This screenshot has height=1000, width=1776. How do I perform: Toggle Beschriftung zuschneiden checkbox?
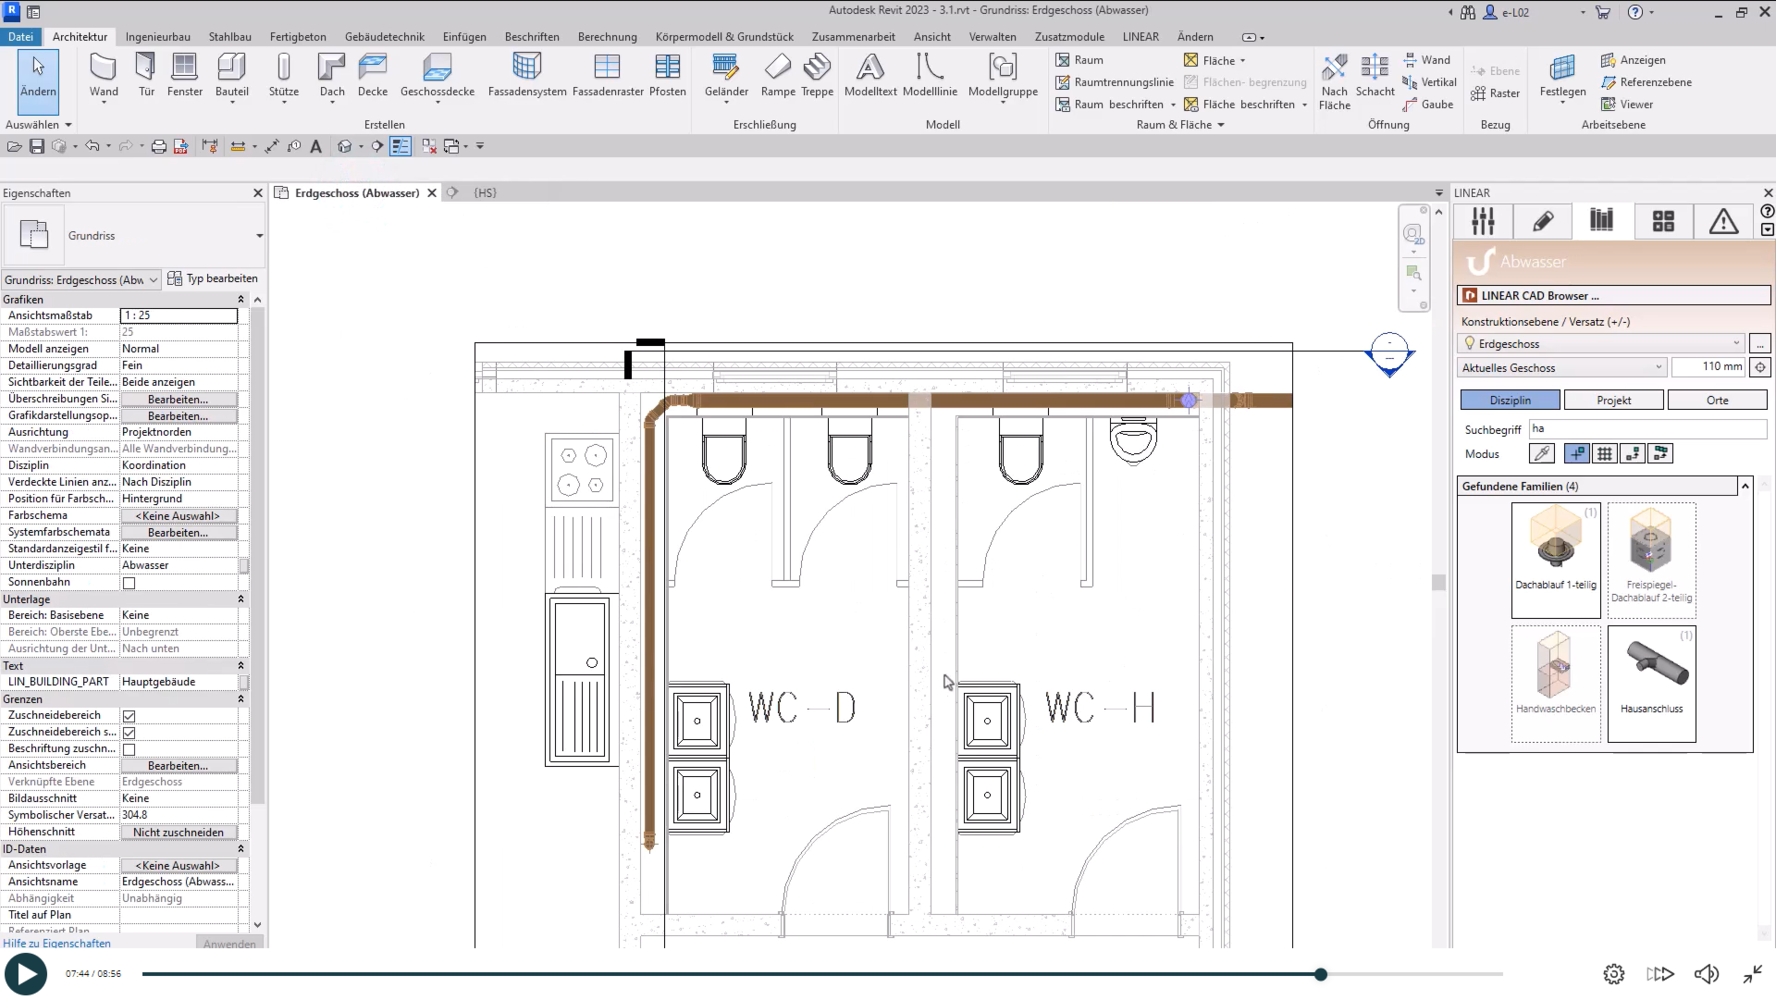coord(129,749)
